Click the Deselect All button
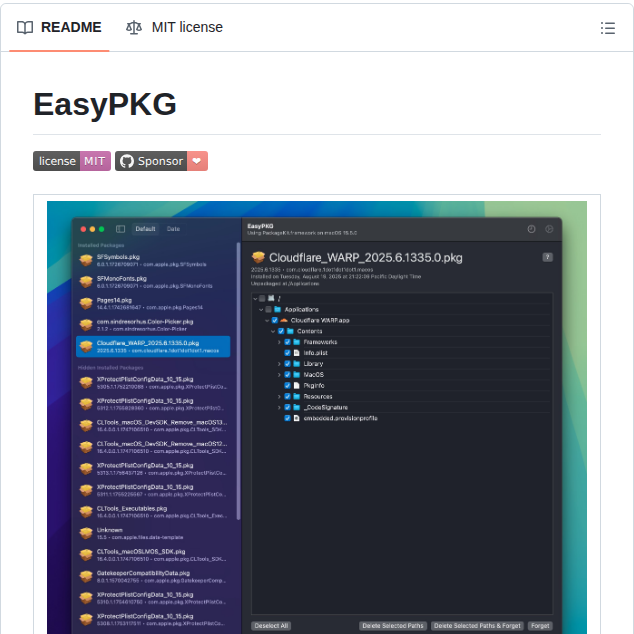The height and width of the screenshot is (634, 634). pyautogui.click(x=271, y=626)
